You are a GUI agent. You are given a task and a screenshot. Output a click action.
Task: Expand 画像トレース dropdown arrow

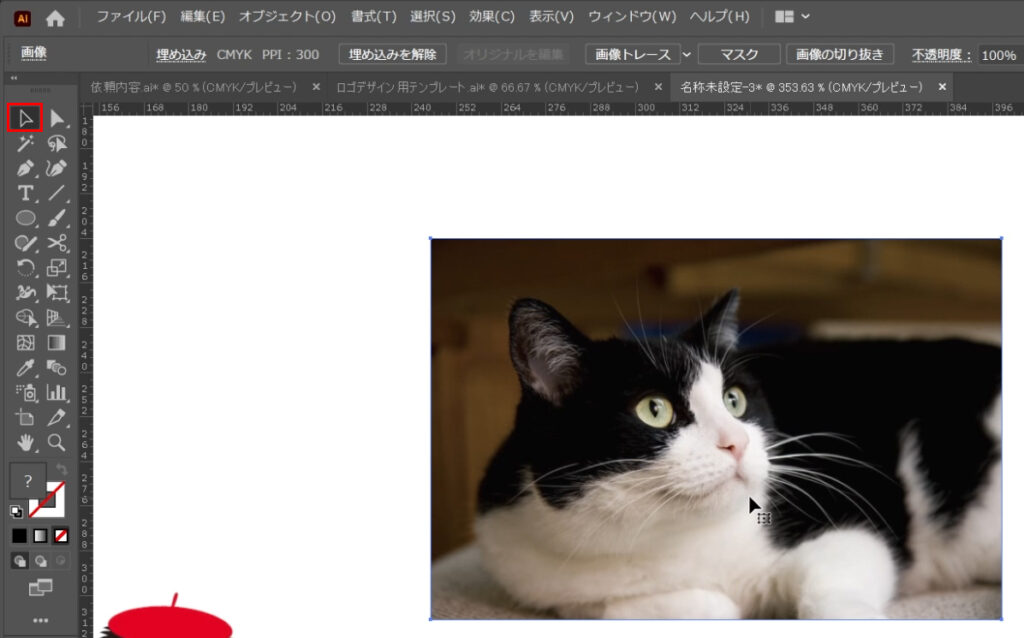tap(686, 55)
